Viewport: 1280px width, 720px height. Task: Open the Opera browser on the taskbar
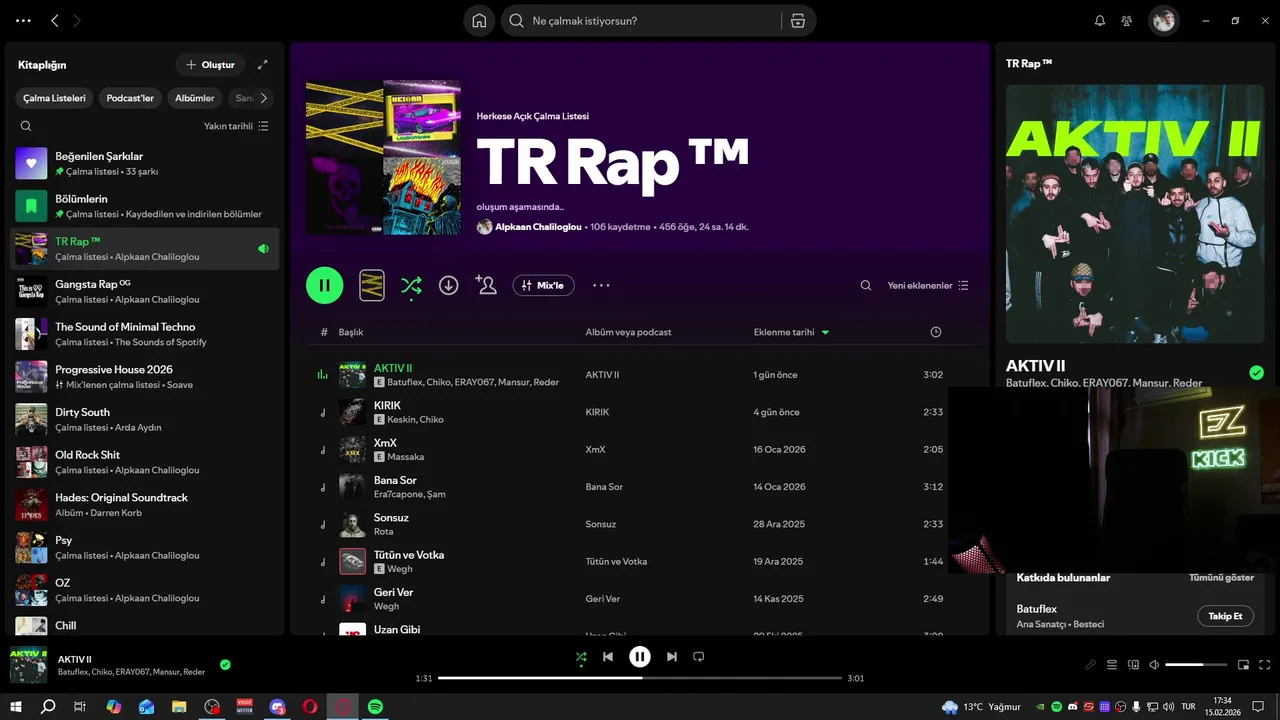[310, 706]
